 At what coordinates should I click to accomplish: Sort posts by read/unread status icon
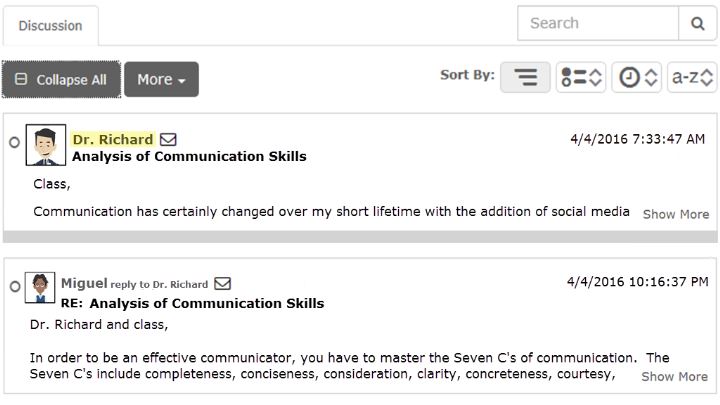tap(581, 77)
